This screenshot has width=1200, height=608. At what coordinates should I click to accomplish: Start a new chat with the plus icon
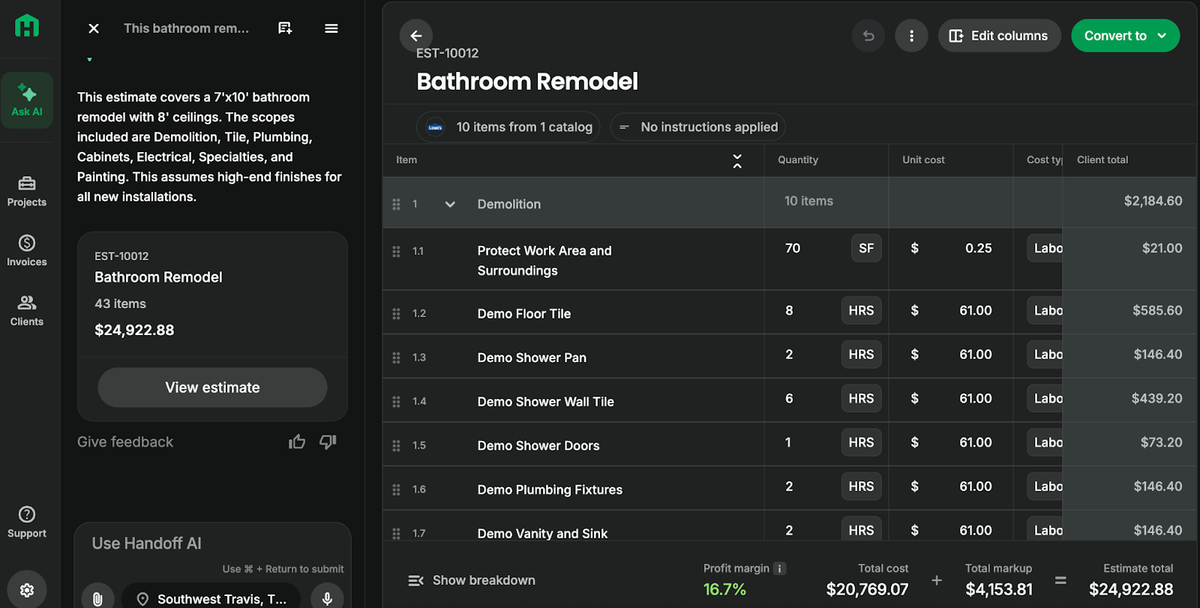285,28
